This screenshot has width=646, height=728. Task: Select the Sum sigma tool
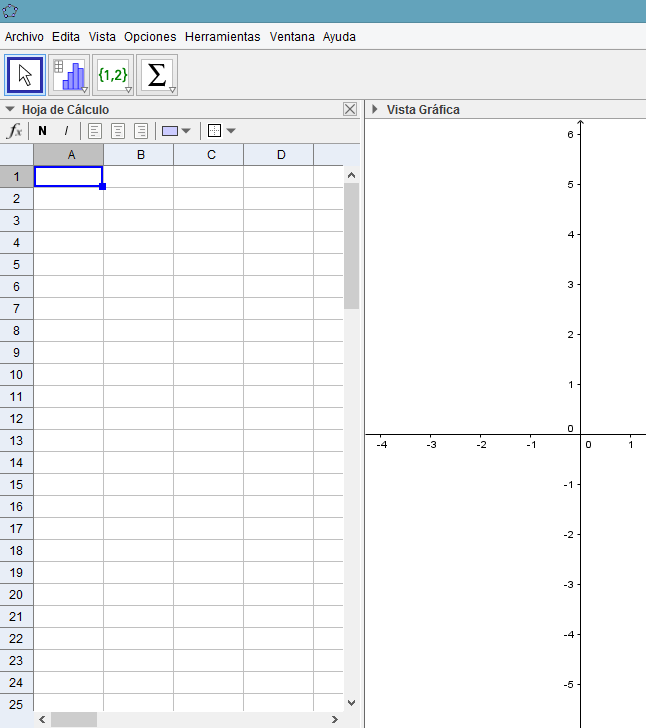pos(157,75)
